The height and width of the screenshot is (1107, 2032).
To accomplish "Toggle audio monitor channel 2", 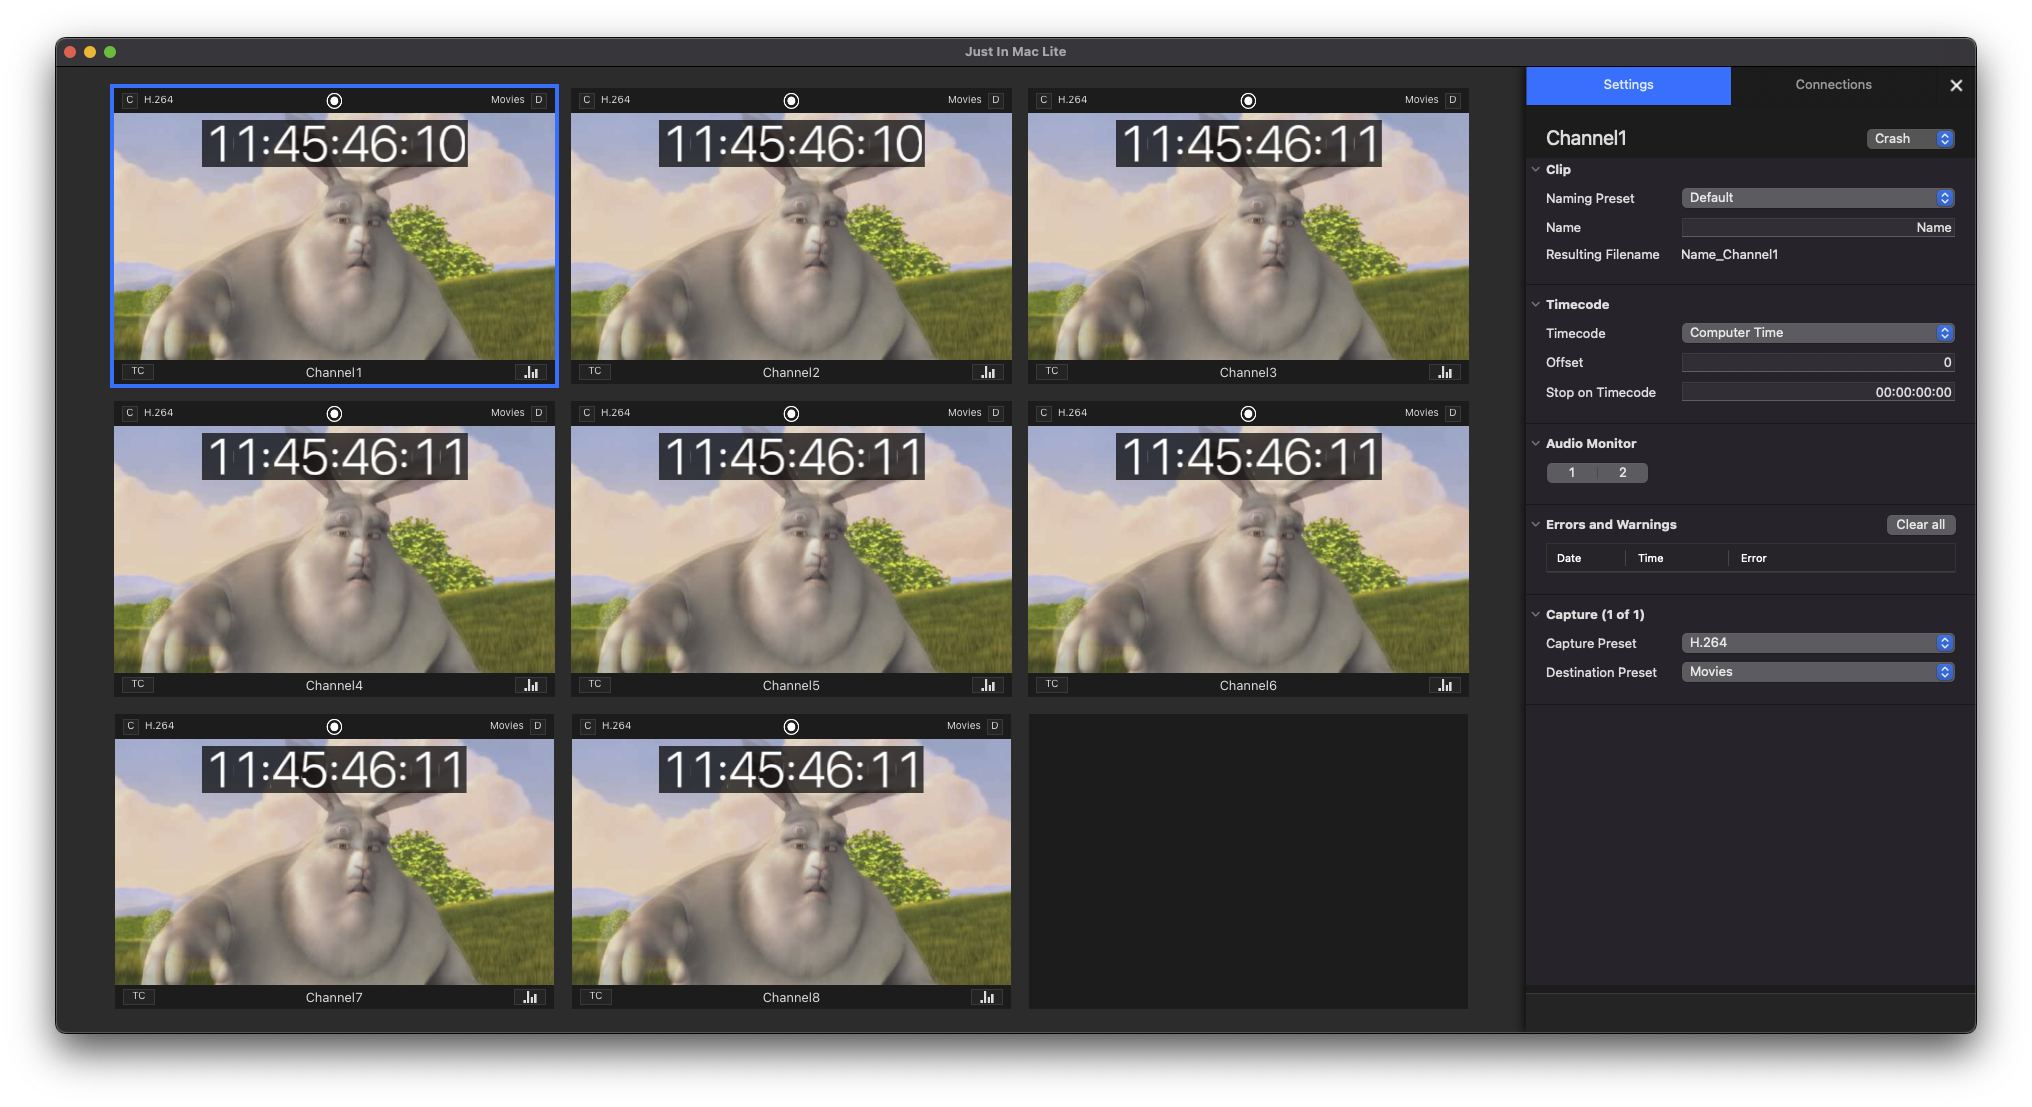I will click(x=1623, y=473).
